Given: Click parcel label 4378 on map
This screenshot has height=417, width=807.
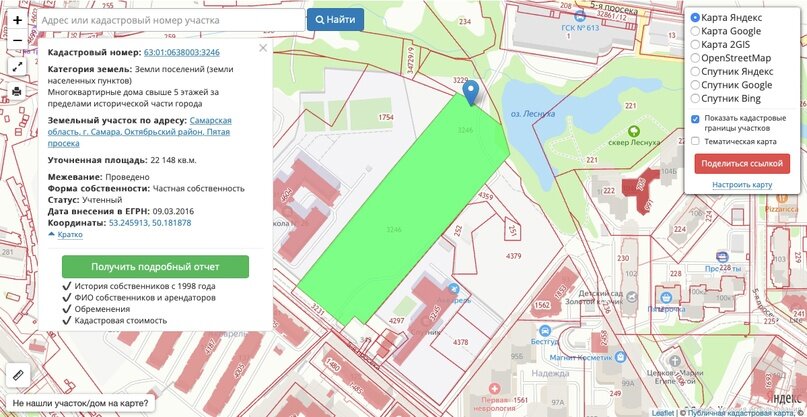Looking at the screenshot, I should point(461,342).
